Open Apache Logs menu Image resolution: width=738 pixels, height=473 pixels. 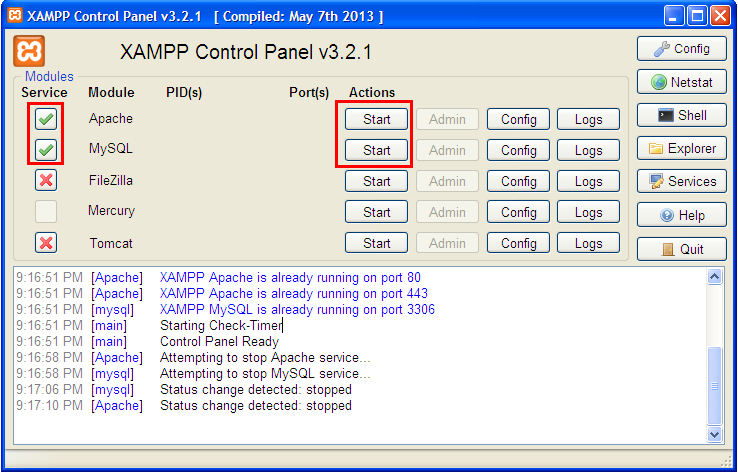[x=588, y=119]
